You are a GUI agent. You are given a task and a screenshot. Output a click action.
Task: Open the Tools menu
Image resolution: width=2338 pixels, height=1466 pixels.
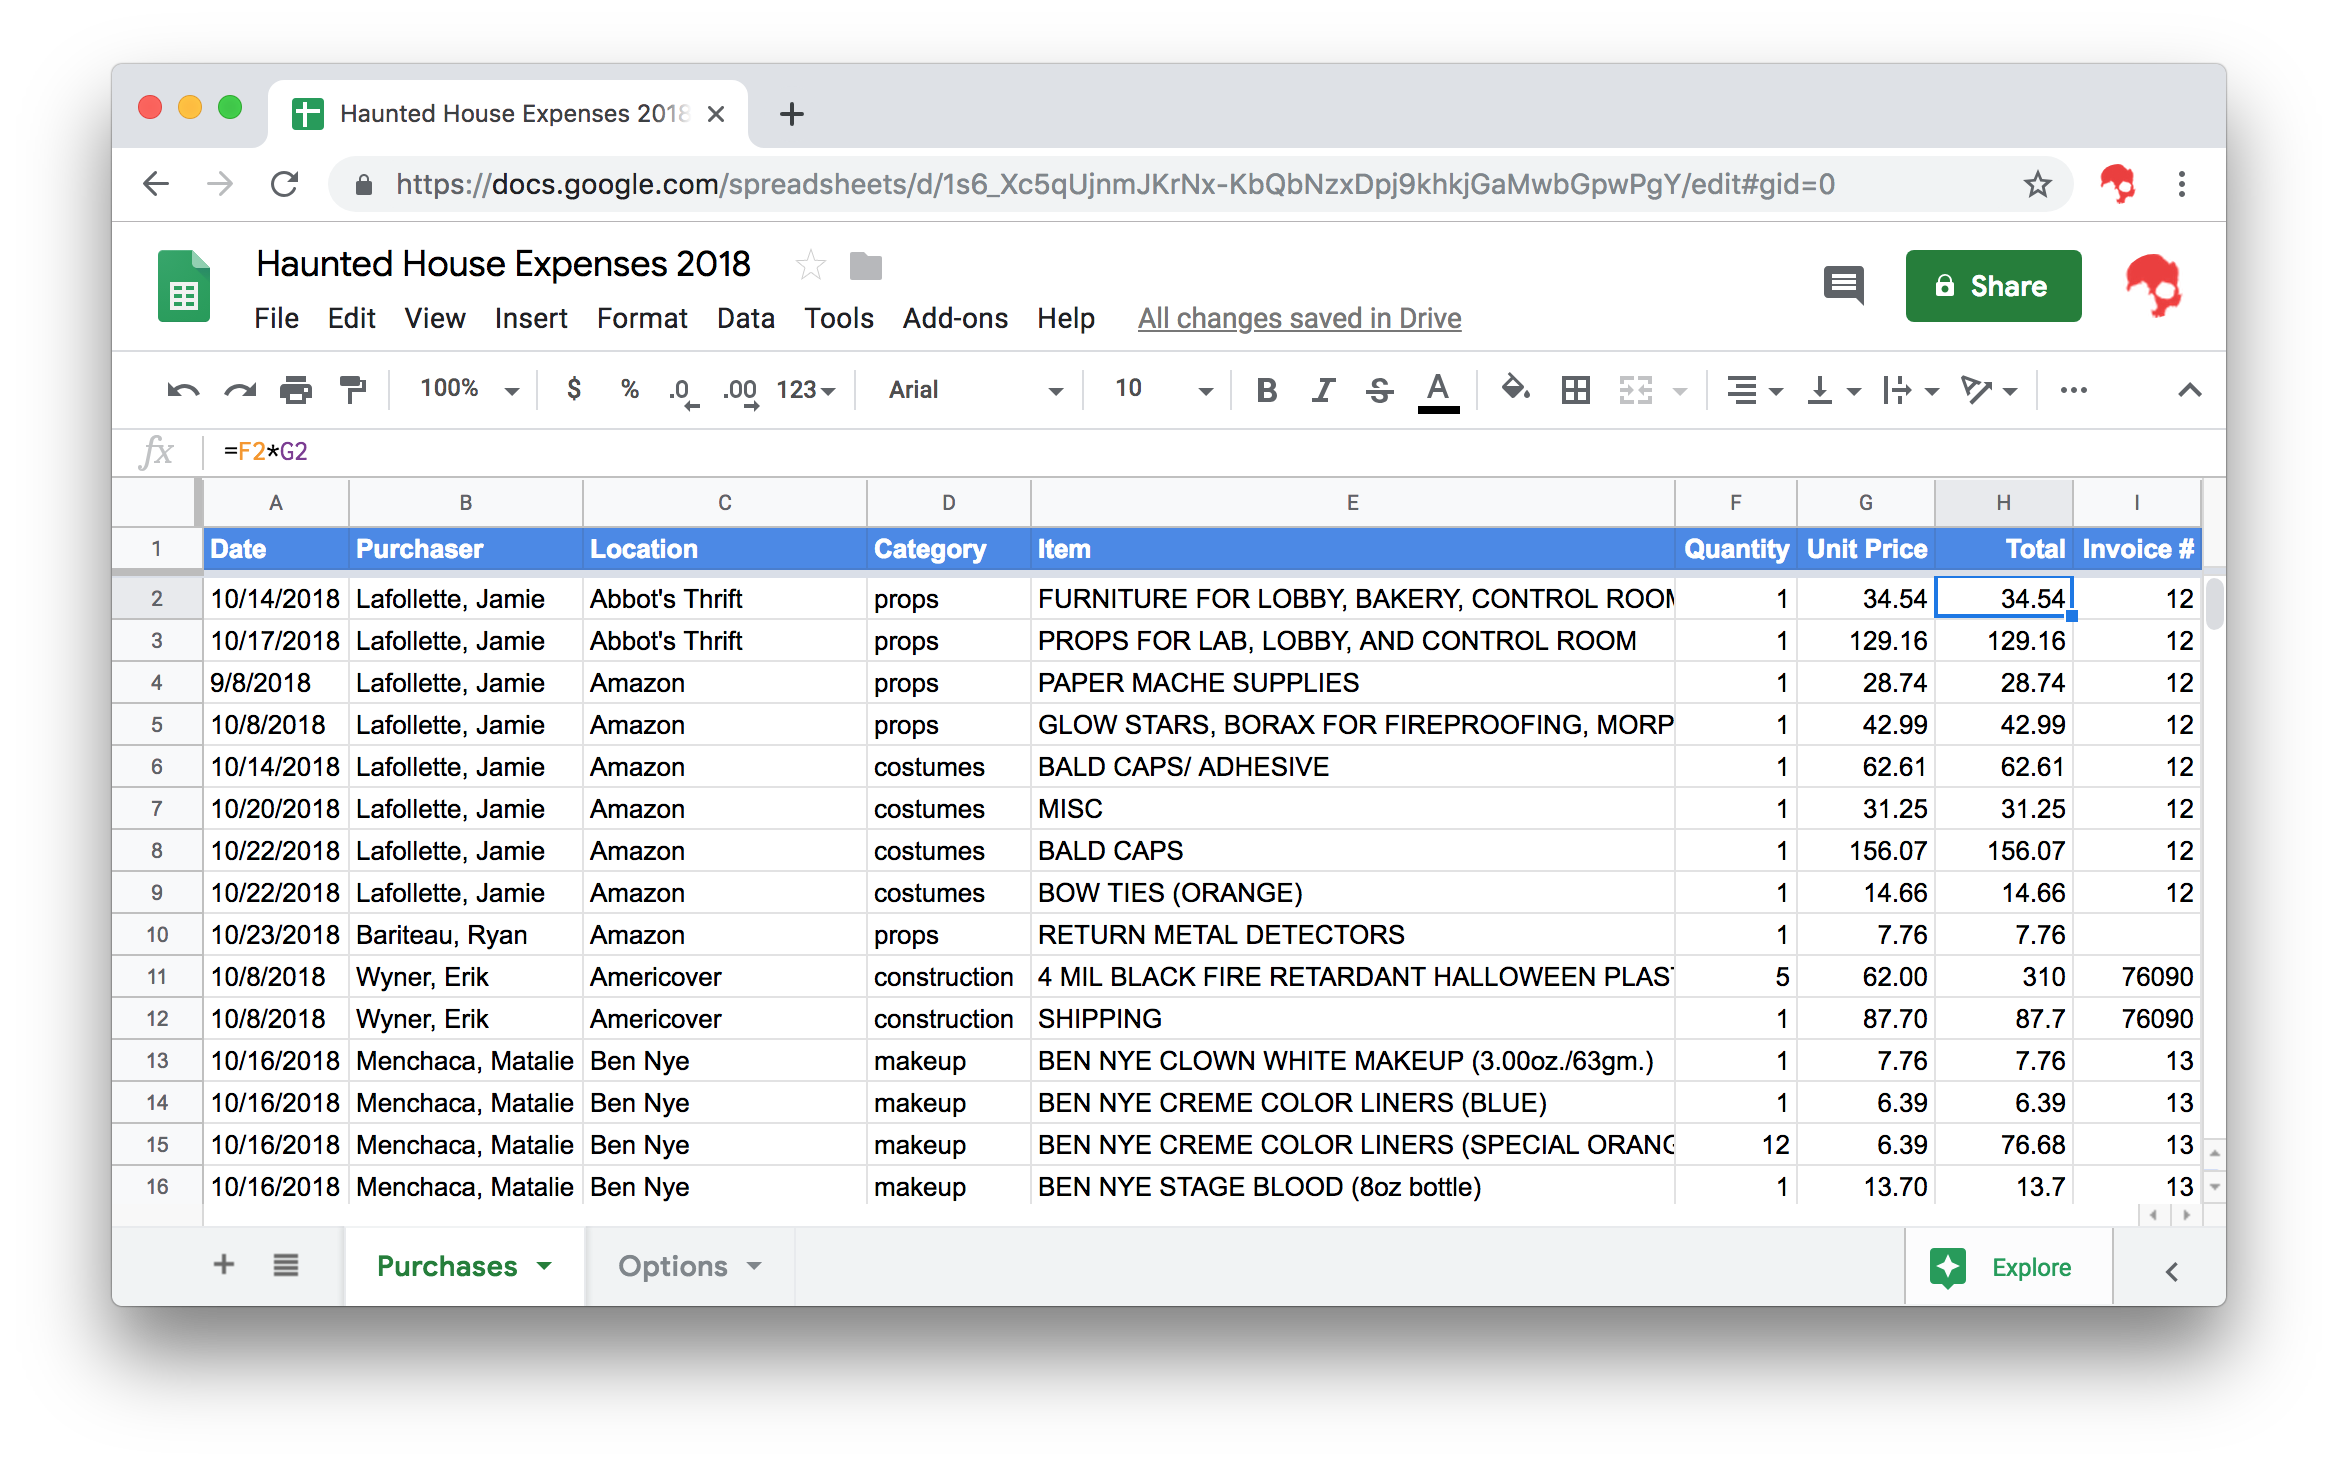click(839, 318)
